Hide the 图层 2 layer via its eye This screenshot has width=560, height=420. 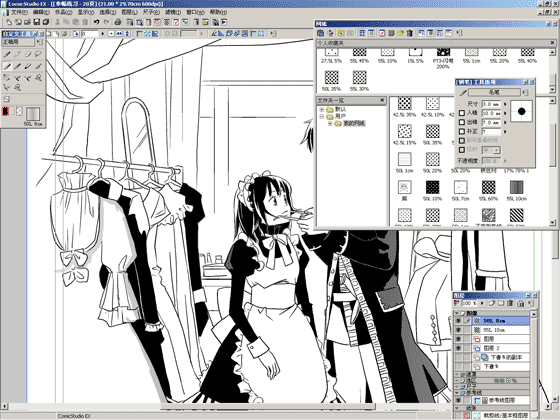pos(458,348)
